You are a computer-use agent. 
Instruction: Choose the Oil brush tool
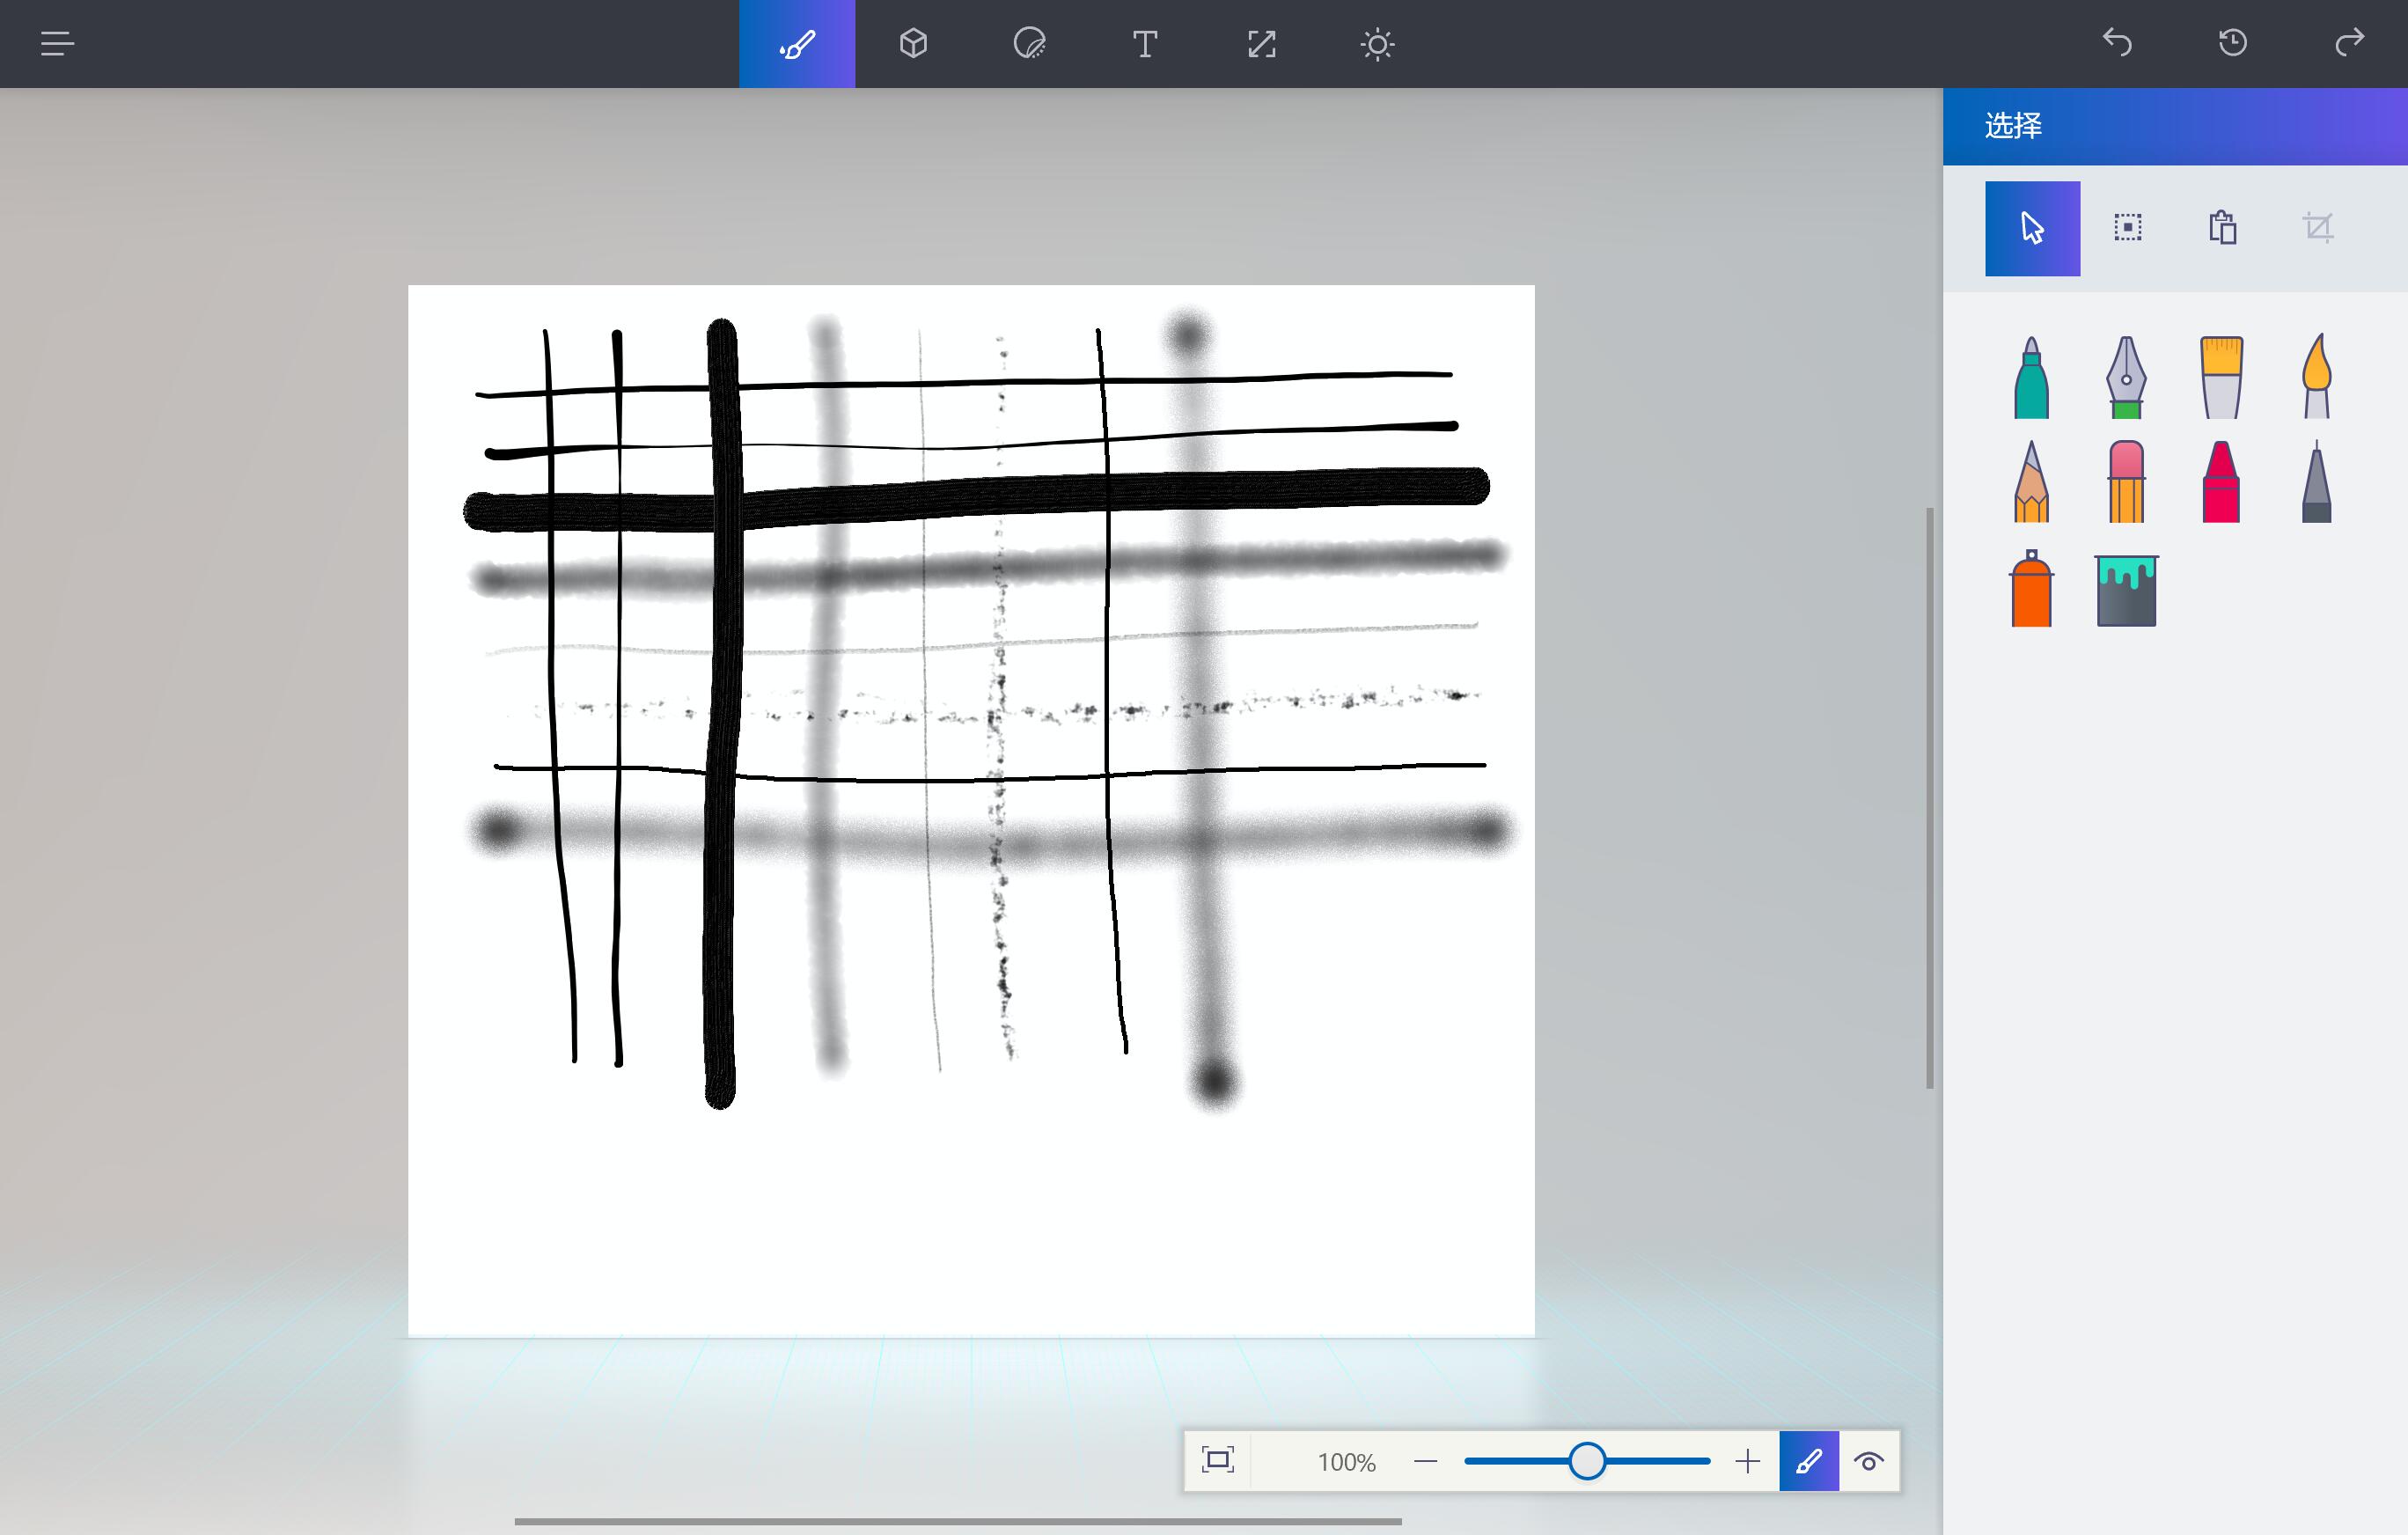2221,378
